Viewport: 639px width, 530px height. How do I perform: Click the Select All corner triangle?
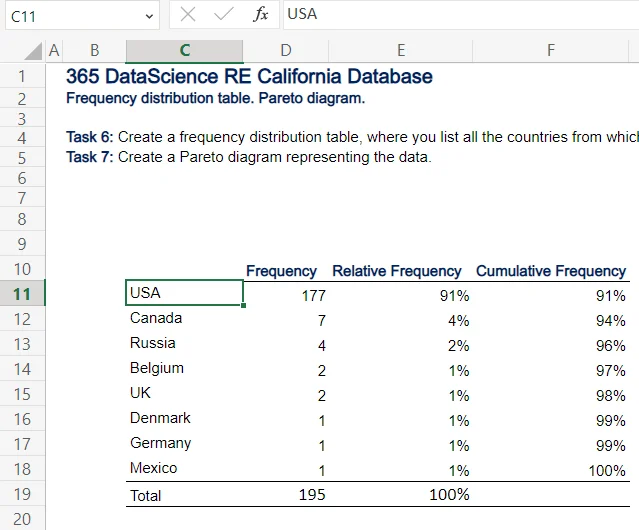[33, 51]
